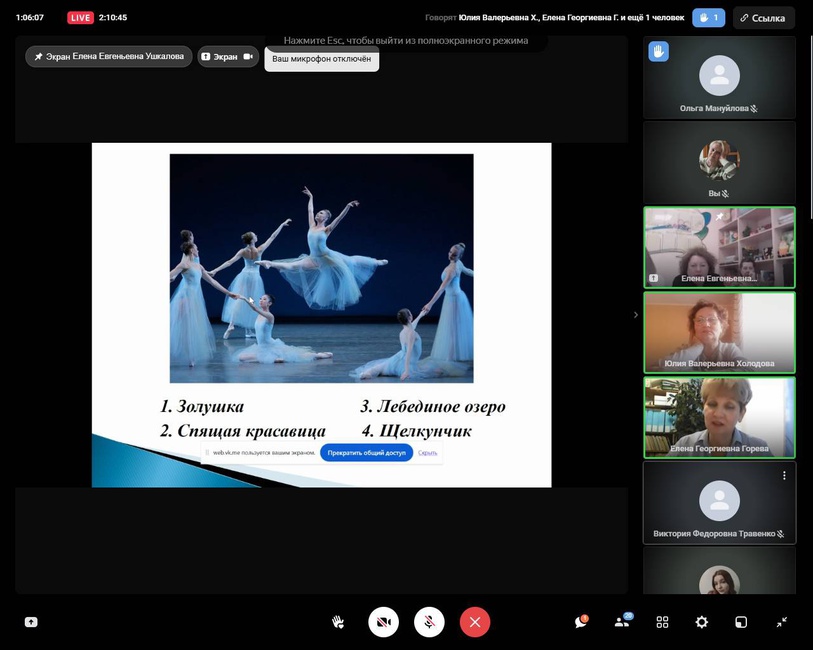
Task: Select Елена Евгеньевна video tile
Action: [x=719, y=248]
